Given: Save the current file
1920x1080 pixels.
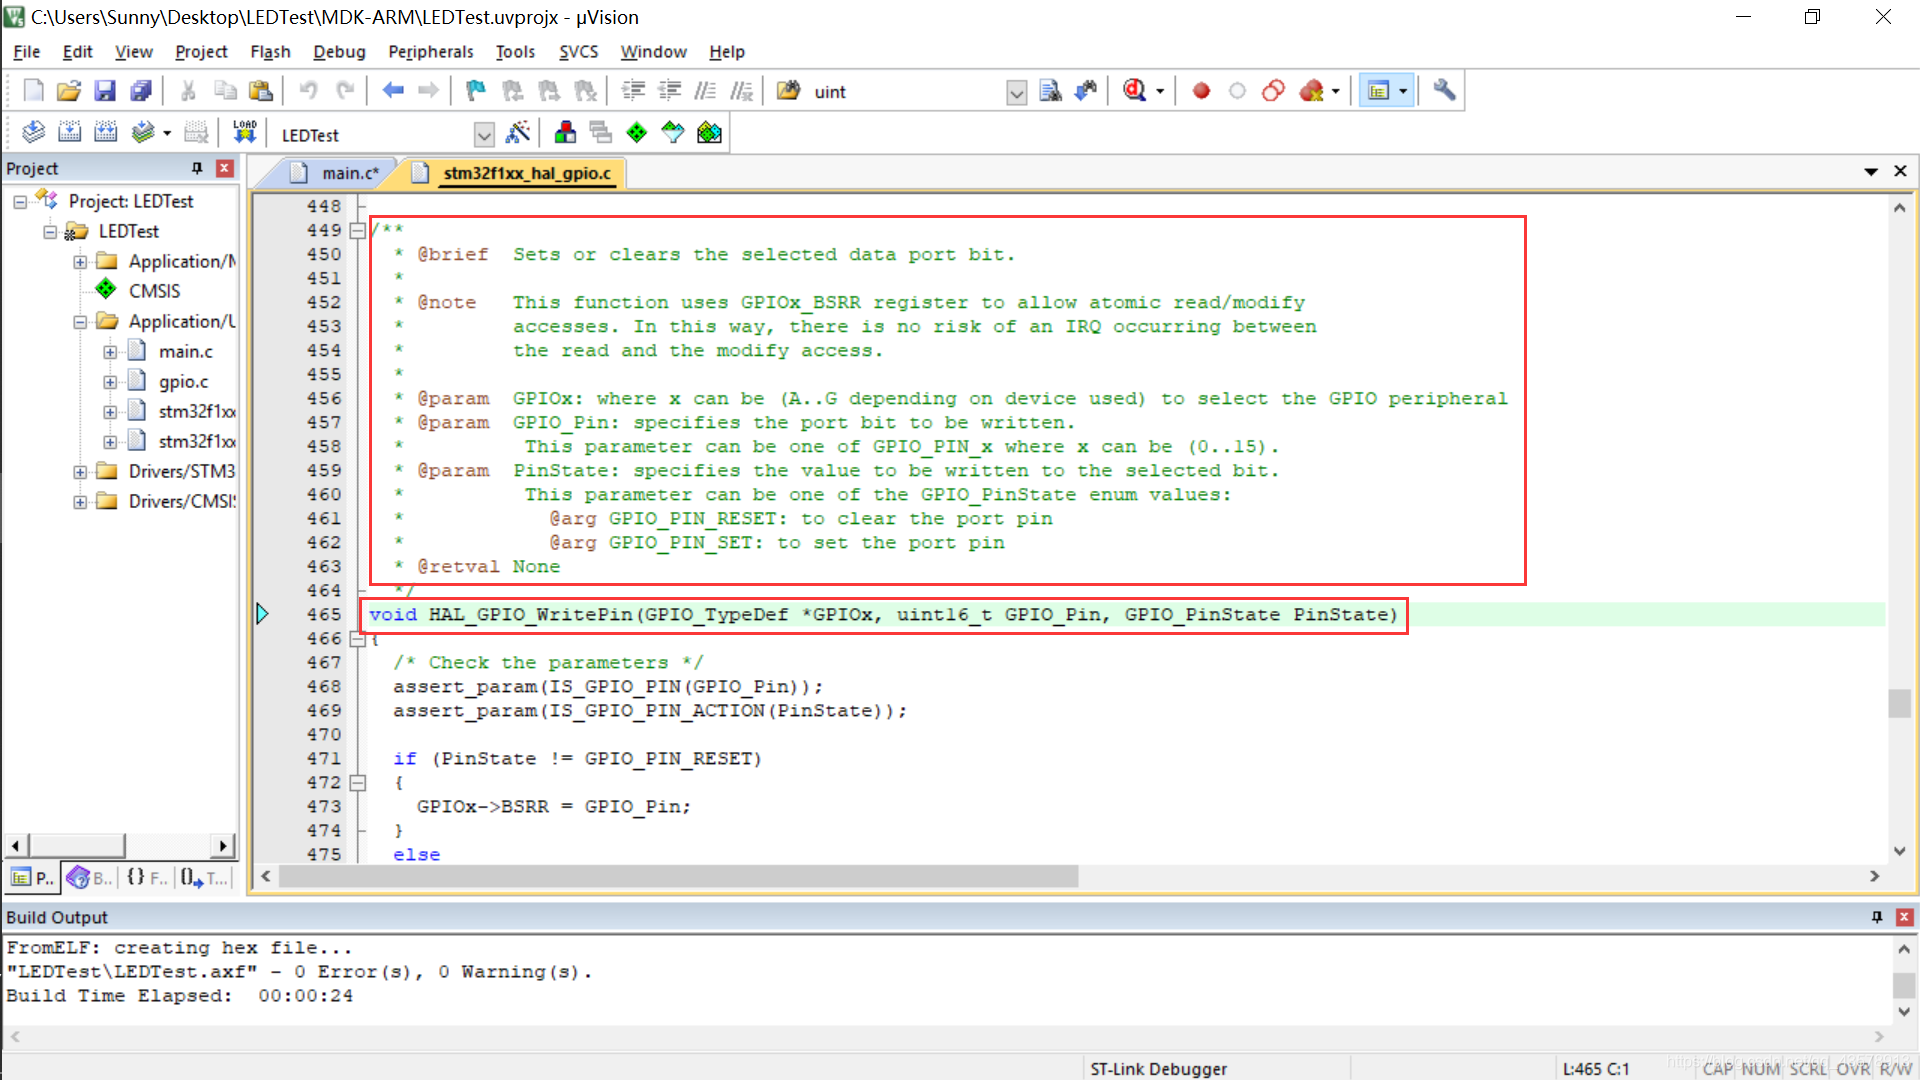Looking at the screenshot, I should (105, 91).
